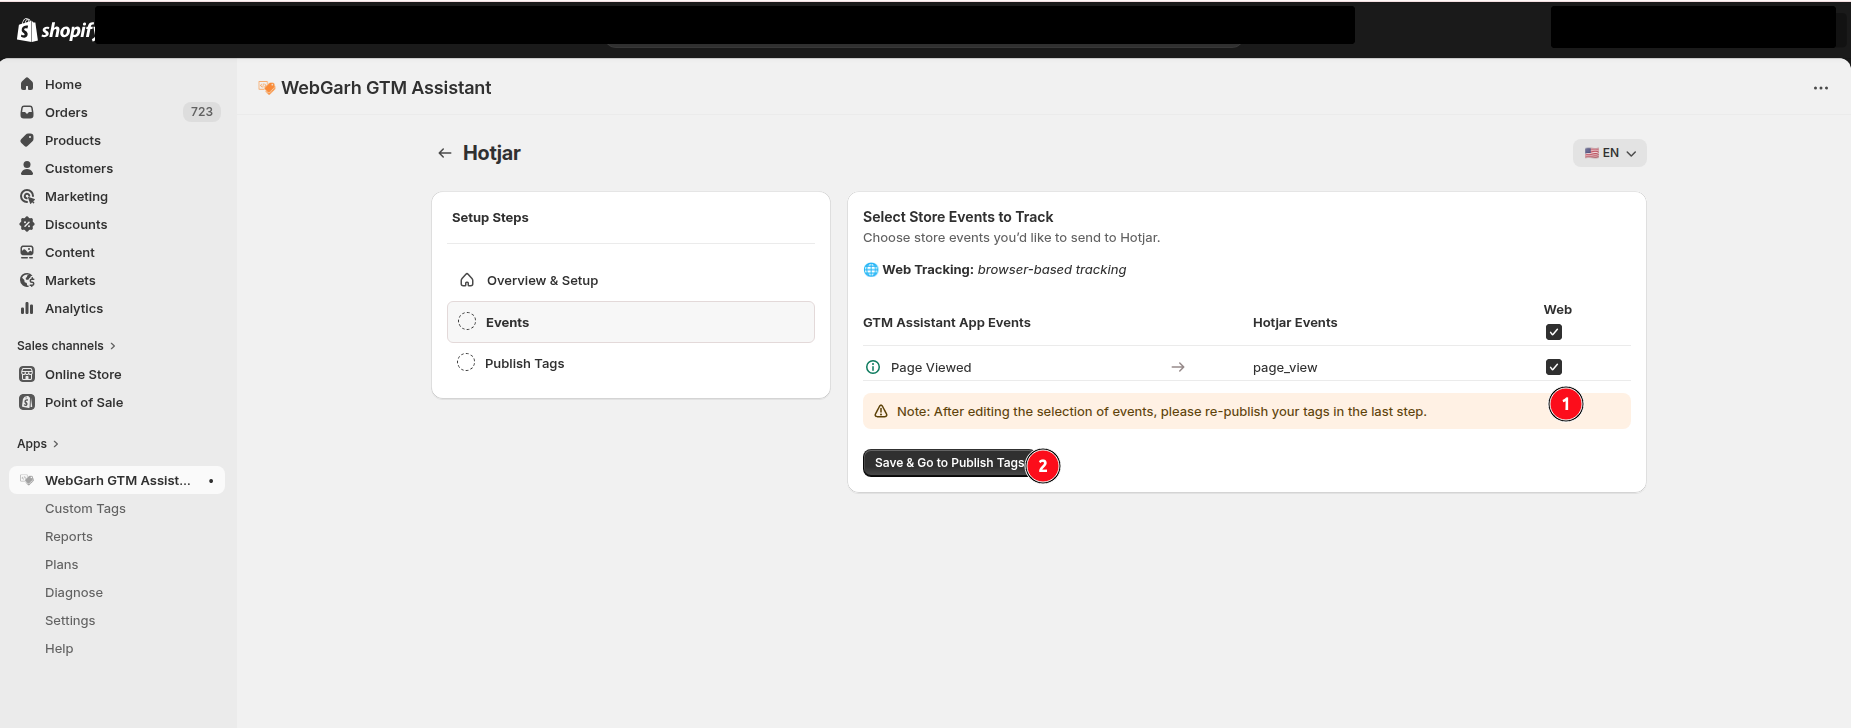Open Reports under WebGarh app
The image size is (1851, 728).
(69, 536)
